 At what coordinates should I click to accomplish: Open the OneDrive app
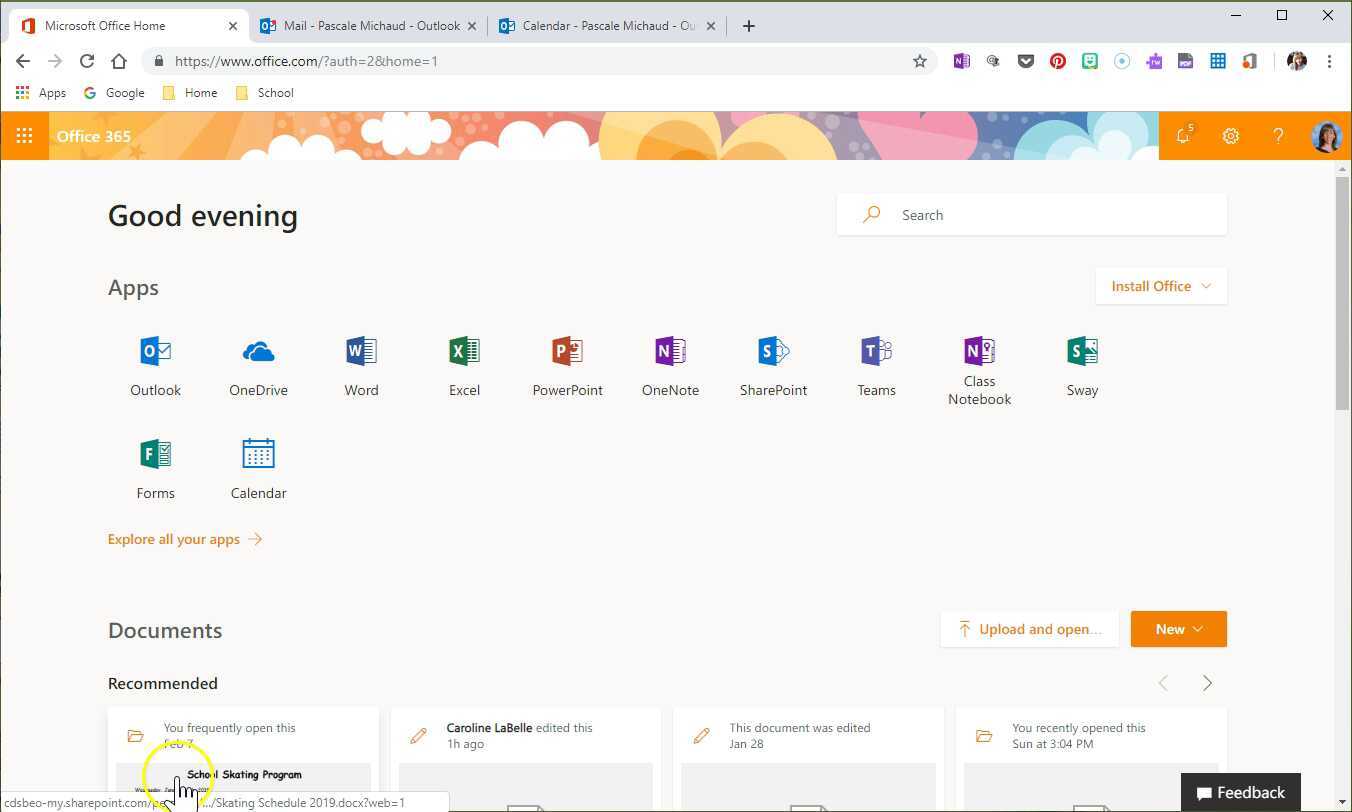[x=258, y=367]
